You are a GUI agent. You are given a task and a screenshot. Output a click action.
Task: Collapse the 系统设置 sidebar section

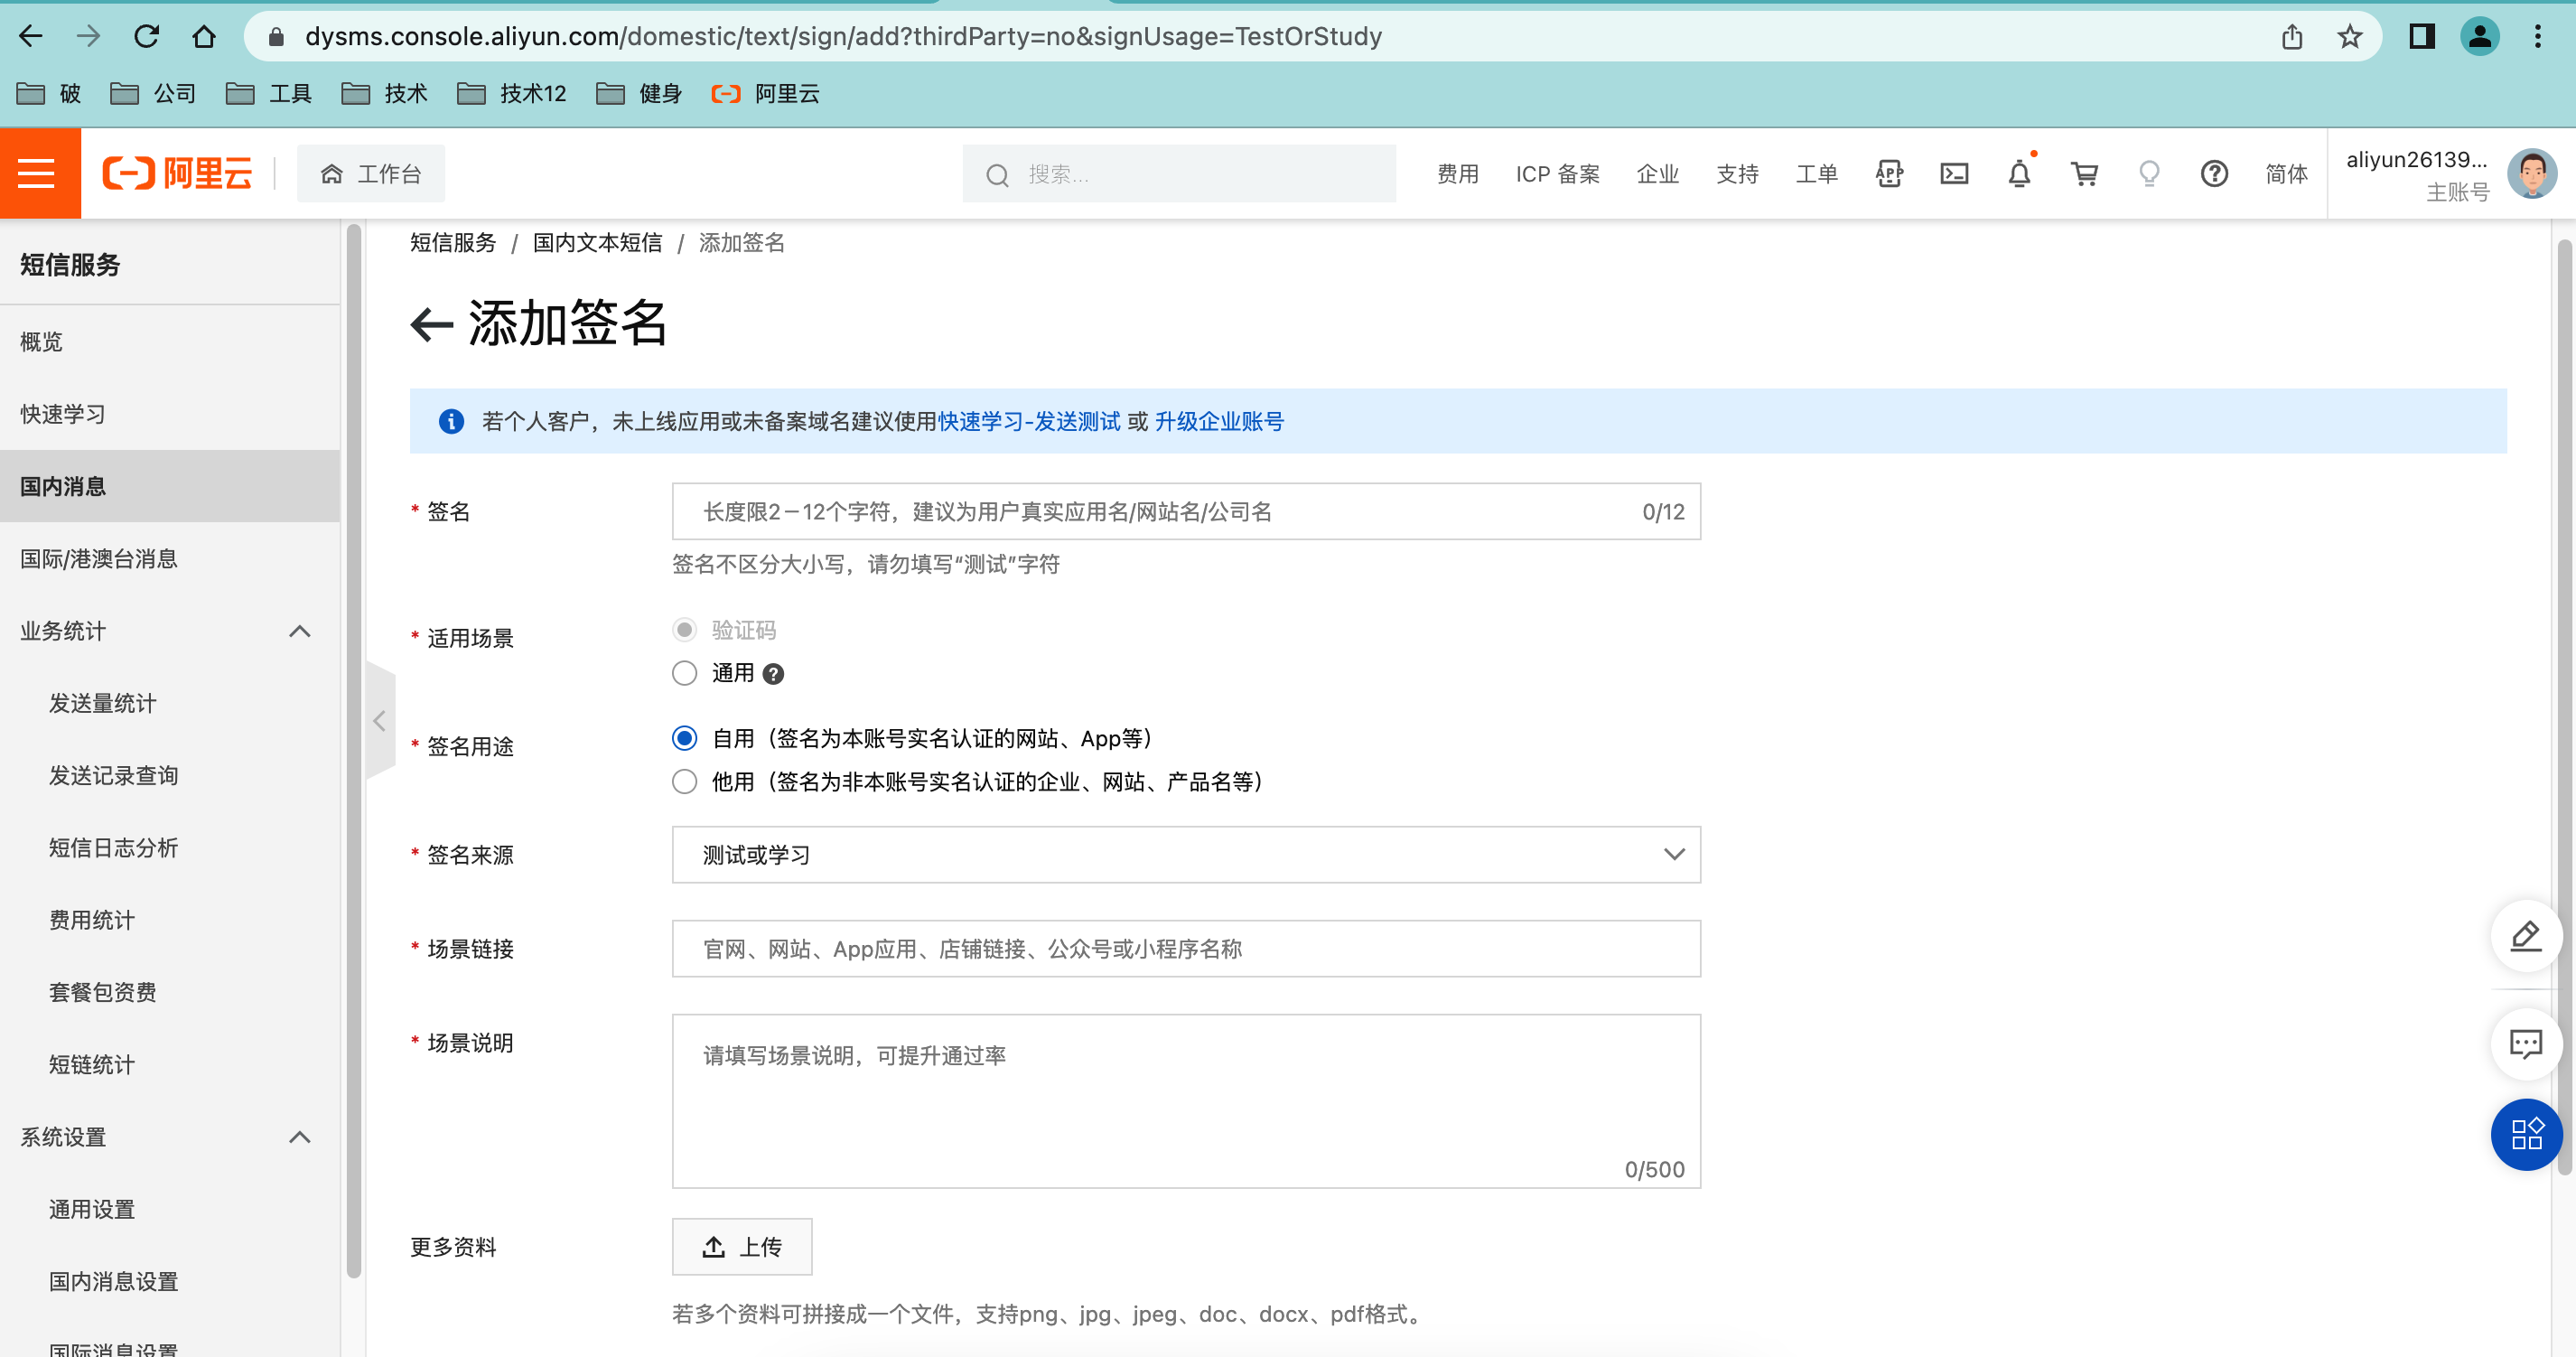click(299, 1137)
